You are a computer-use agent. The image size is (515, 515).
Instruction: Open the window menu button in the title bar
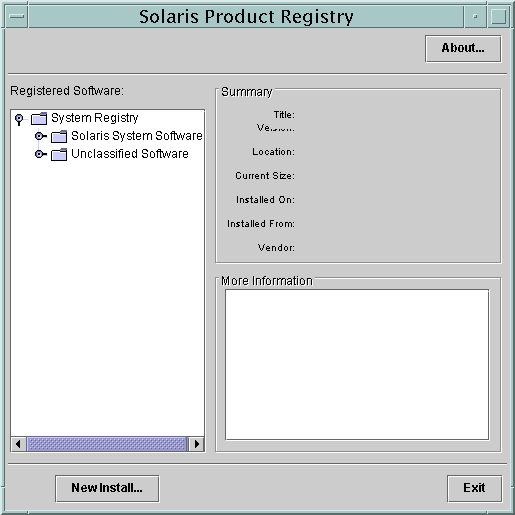16,16
